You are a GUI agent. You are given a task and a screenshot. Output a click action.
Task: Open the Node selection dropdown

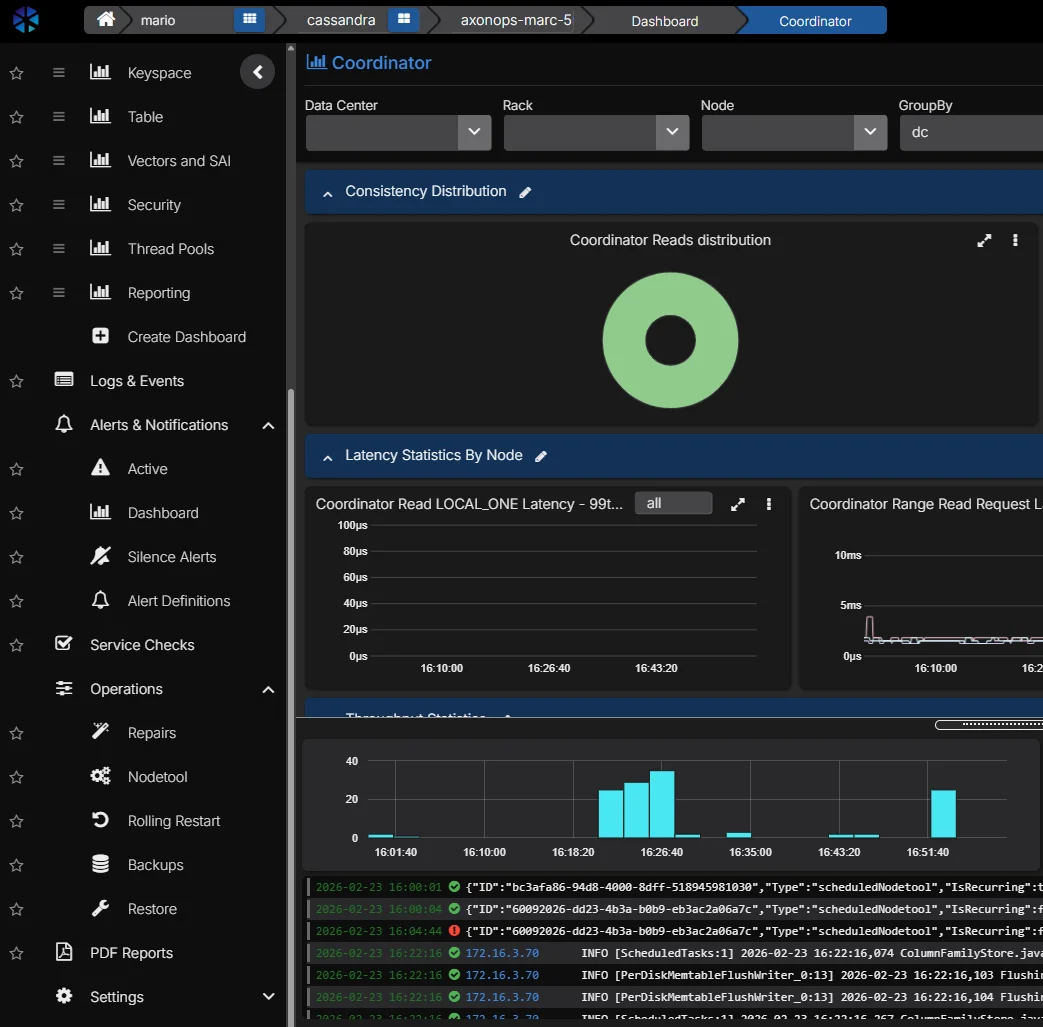[x=870, y=132]
